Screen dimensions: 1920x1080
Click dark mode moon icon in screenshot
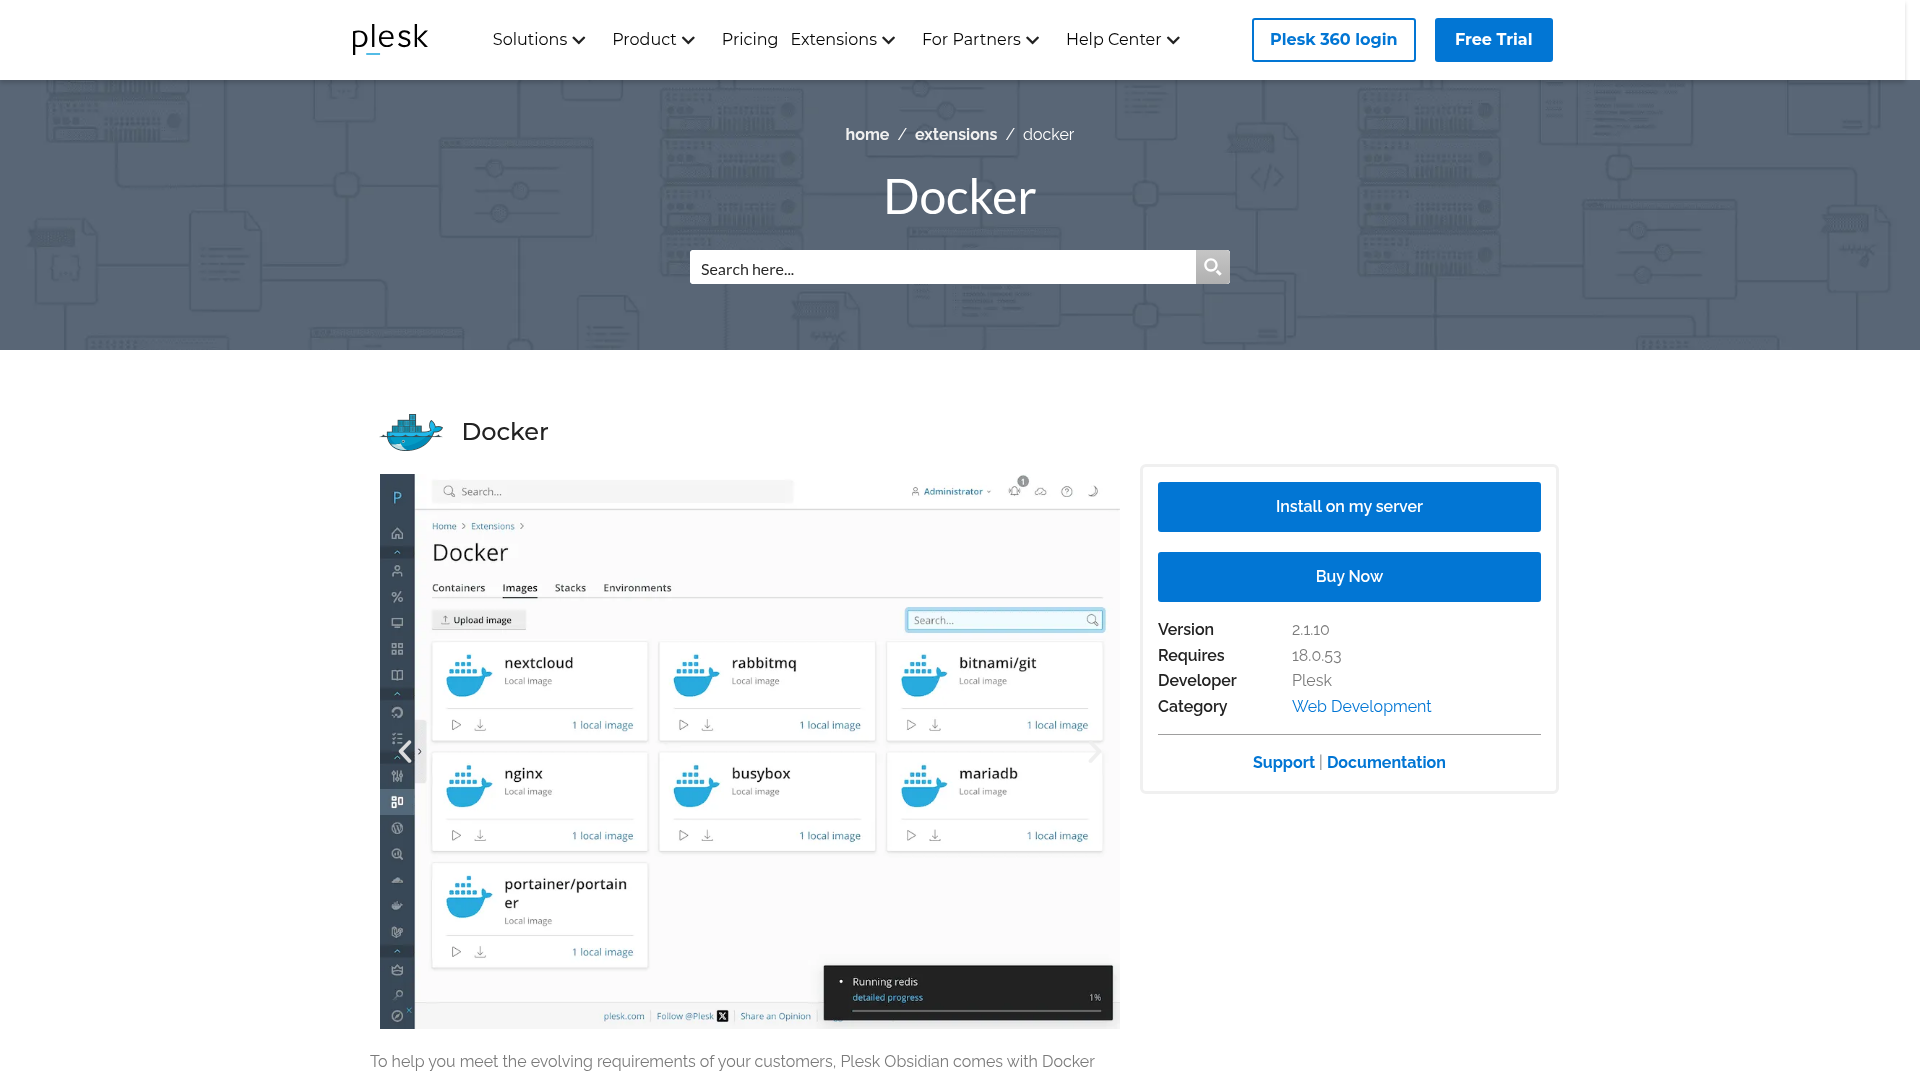[1092, 491]
